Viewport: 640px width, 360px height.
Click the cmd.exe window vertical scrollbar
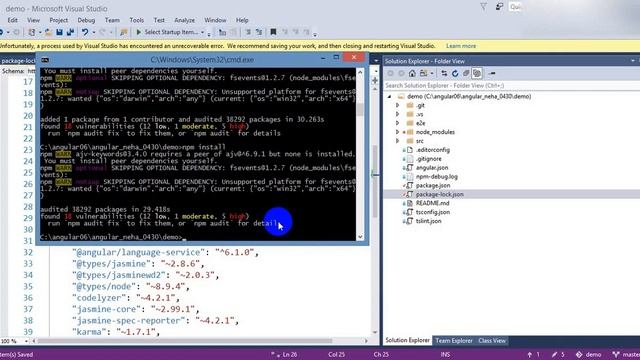pyautogui.click(x=360, y=154)
